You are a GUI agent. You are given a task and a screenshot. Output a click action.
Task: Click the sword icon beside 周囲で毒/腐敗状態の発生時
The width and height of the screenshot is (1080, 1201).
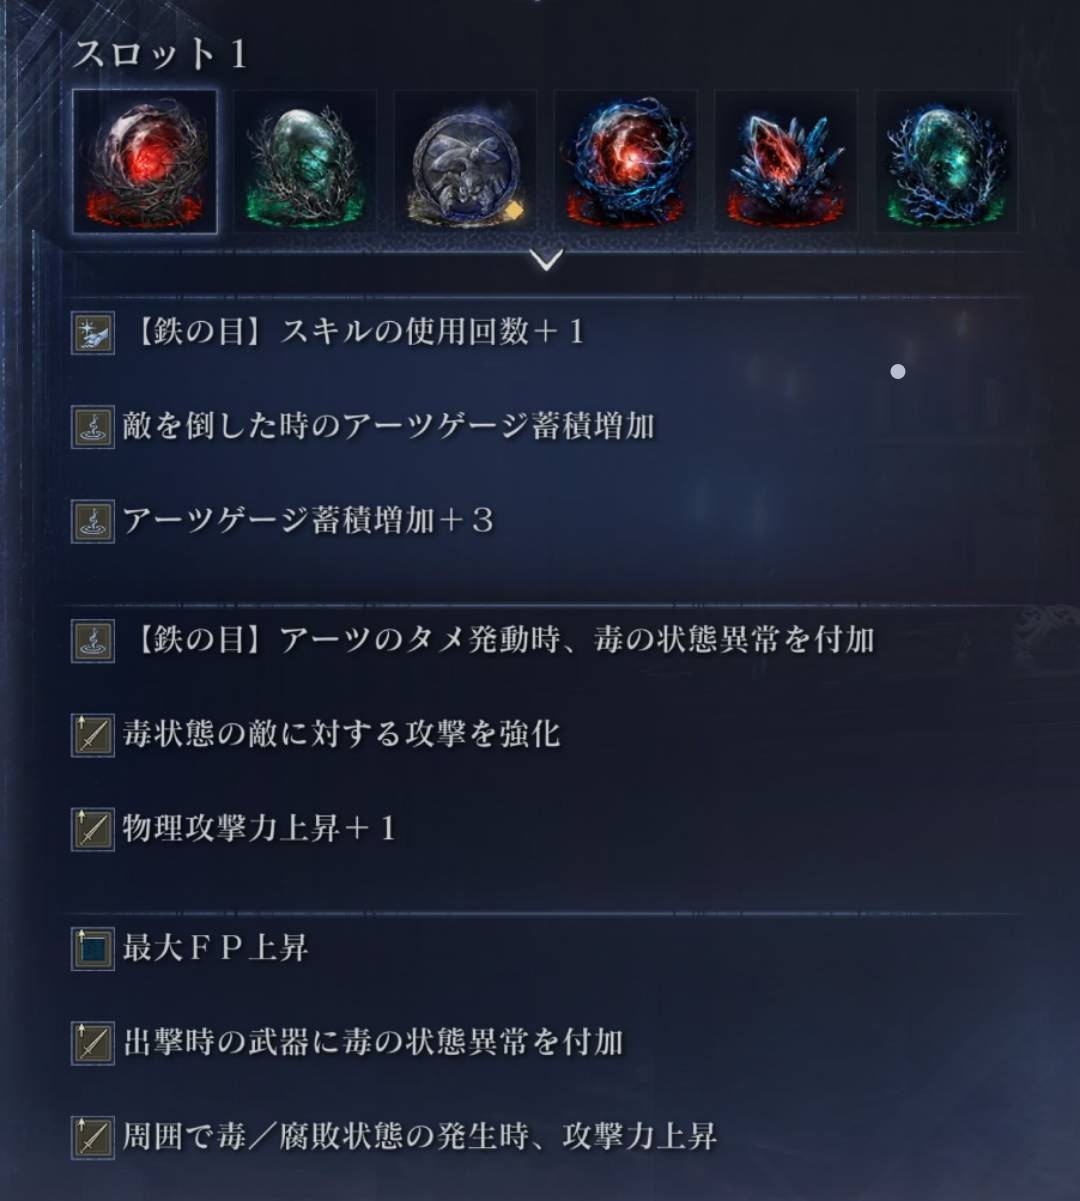click(x=92, y=1137)
